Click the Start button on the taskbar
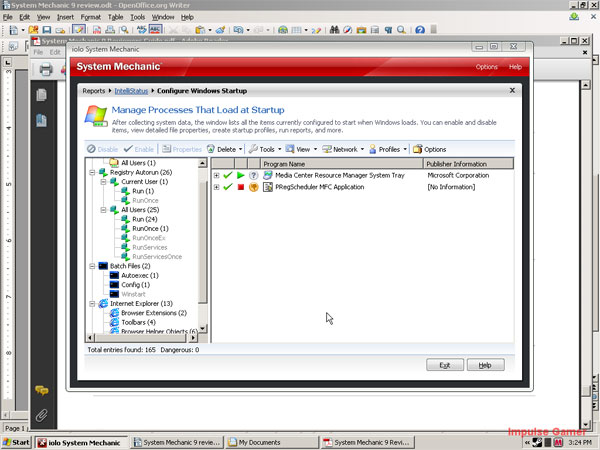This screenshot has width=600, height=450. click(16, 442)
